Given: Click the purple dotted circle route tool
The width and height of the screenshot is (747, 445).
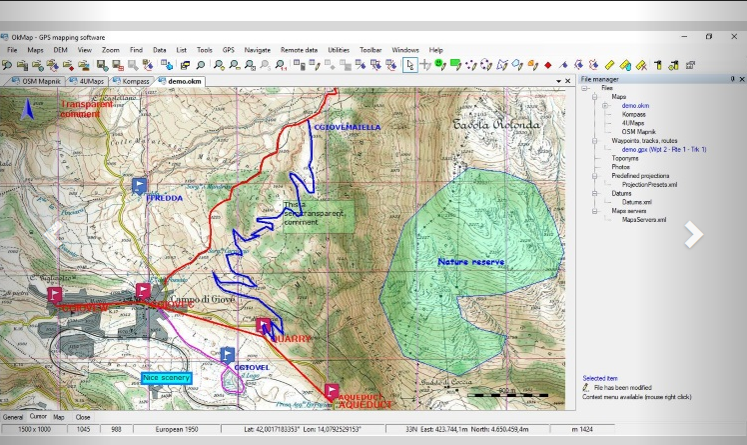Looking at the screenshot, I should tap(486, 65).
